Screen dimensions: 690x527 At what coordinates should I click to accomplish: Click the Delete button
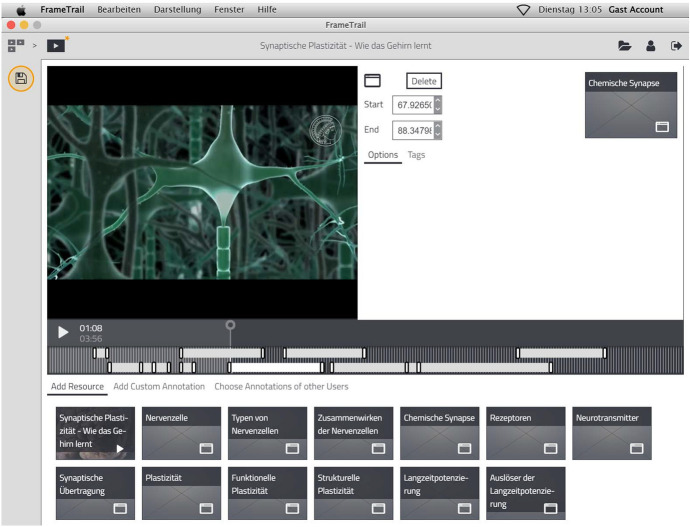(423, 81)
